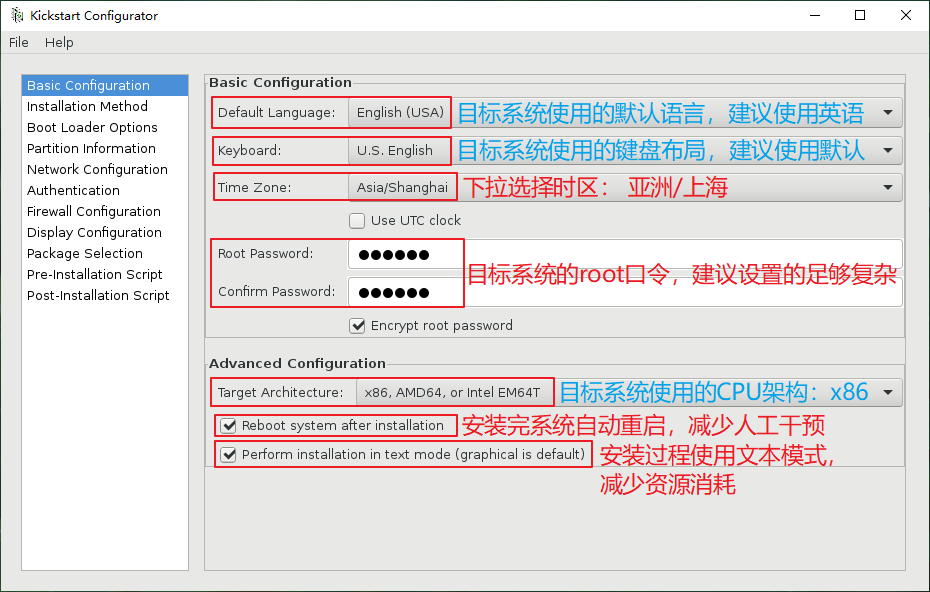The image size is (930, 592).
Task: Expand the Time Zone dropdown
Action: point(625,187)
